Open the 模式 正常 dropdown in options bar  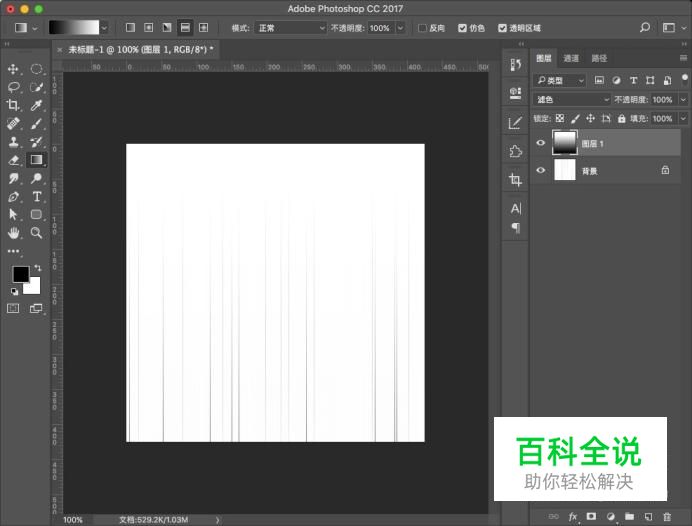[x=290, y=28]
